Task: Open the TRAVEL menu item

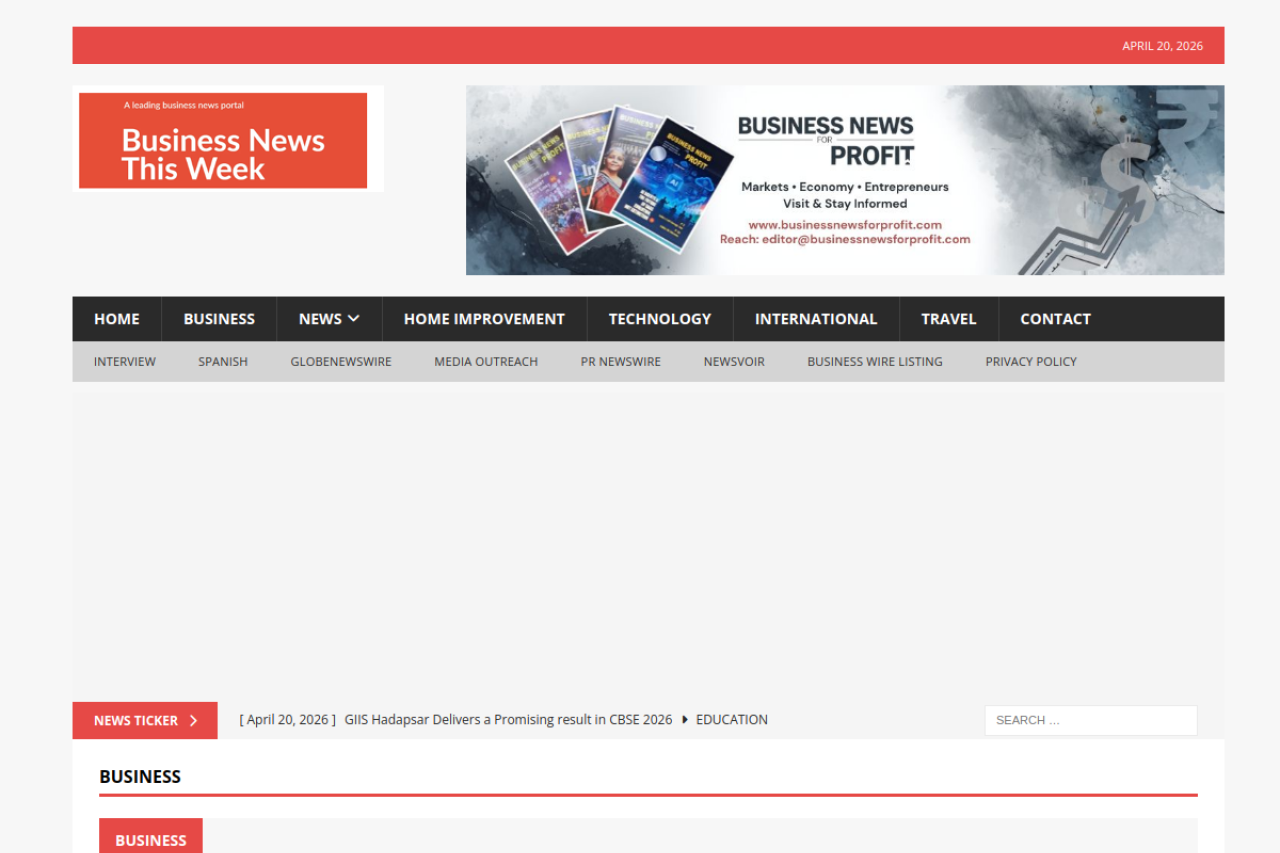Action: pyautogui.click(x=948, y=319)
